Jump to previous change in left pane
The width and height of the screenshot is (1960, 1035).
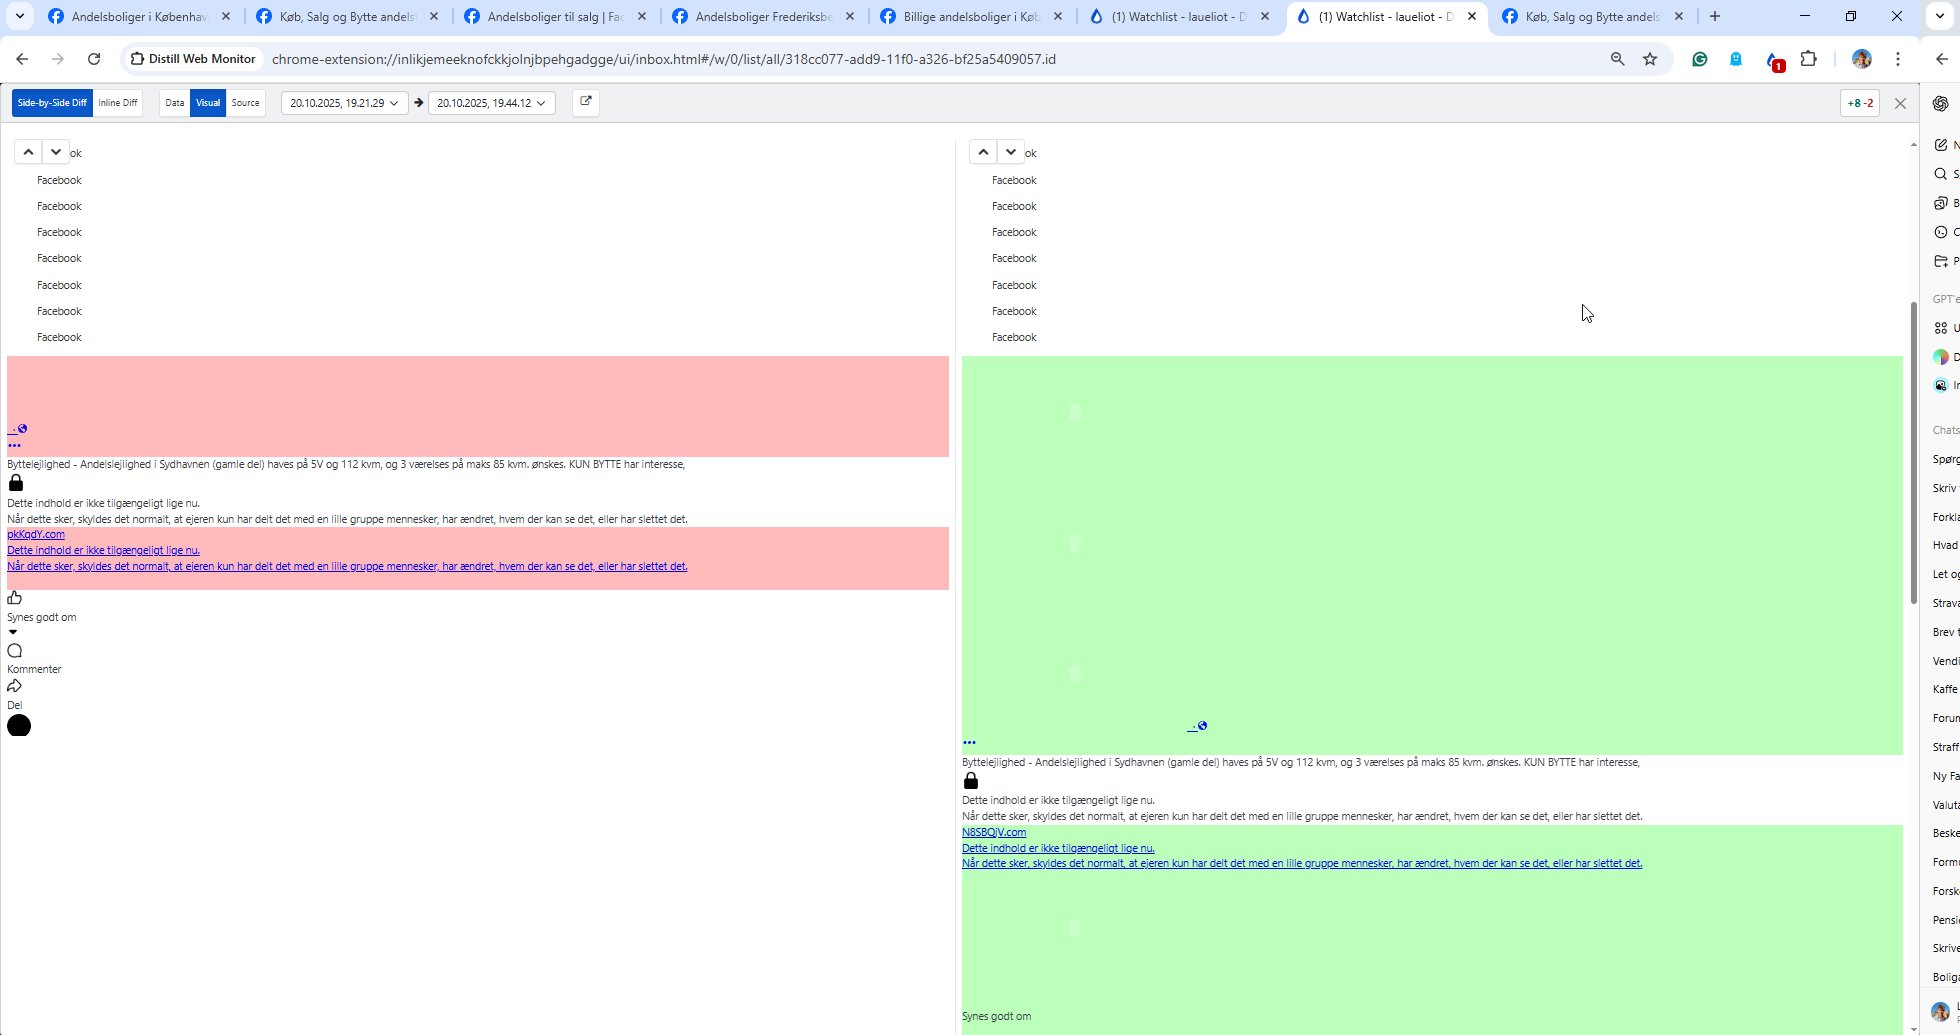28,152
